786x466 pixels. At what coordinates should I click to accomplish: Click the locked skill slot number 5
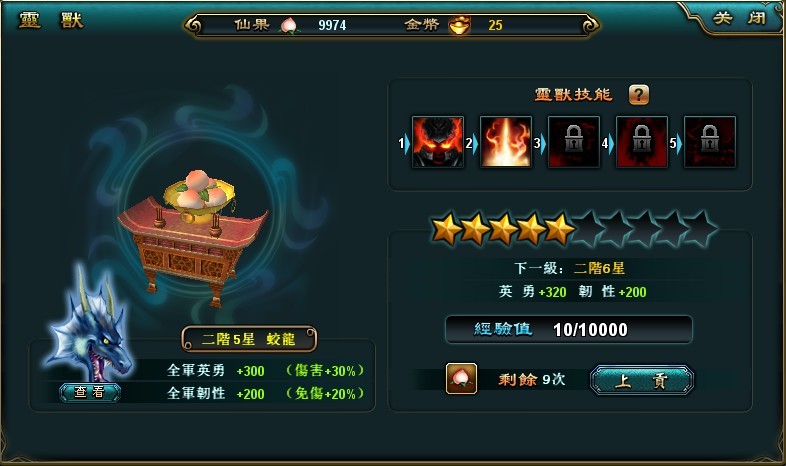tap(710, 142)
